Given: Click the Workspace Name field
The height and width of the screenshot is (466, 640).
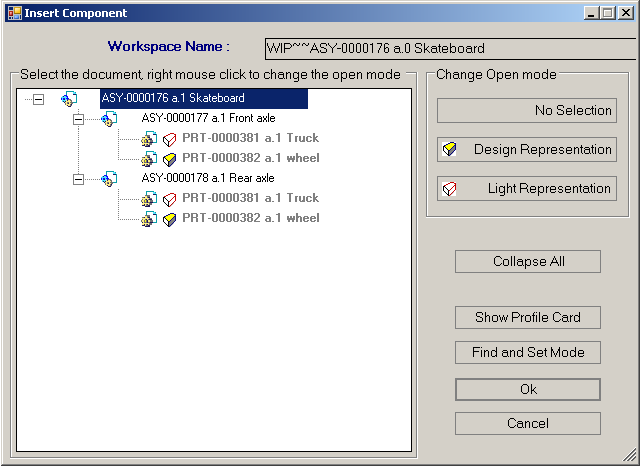Looking at the screenshot, I should 450,48.
